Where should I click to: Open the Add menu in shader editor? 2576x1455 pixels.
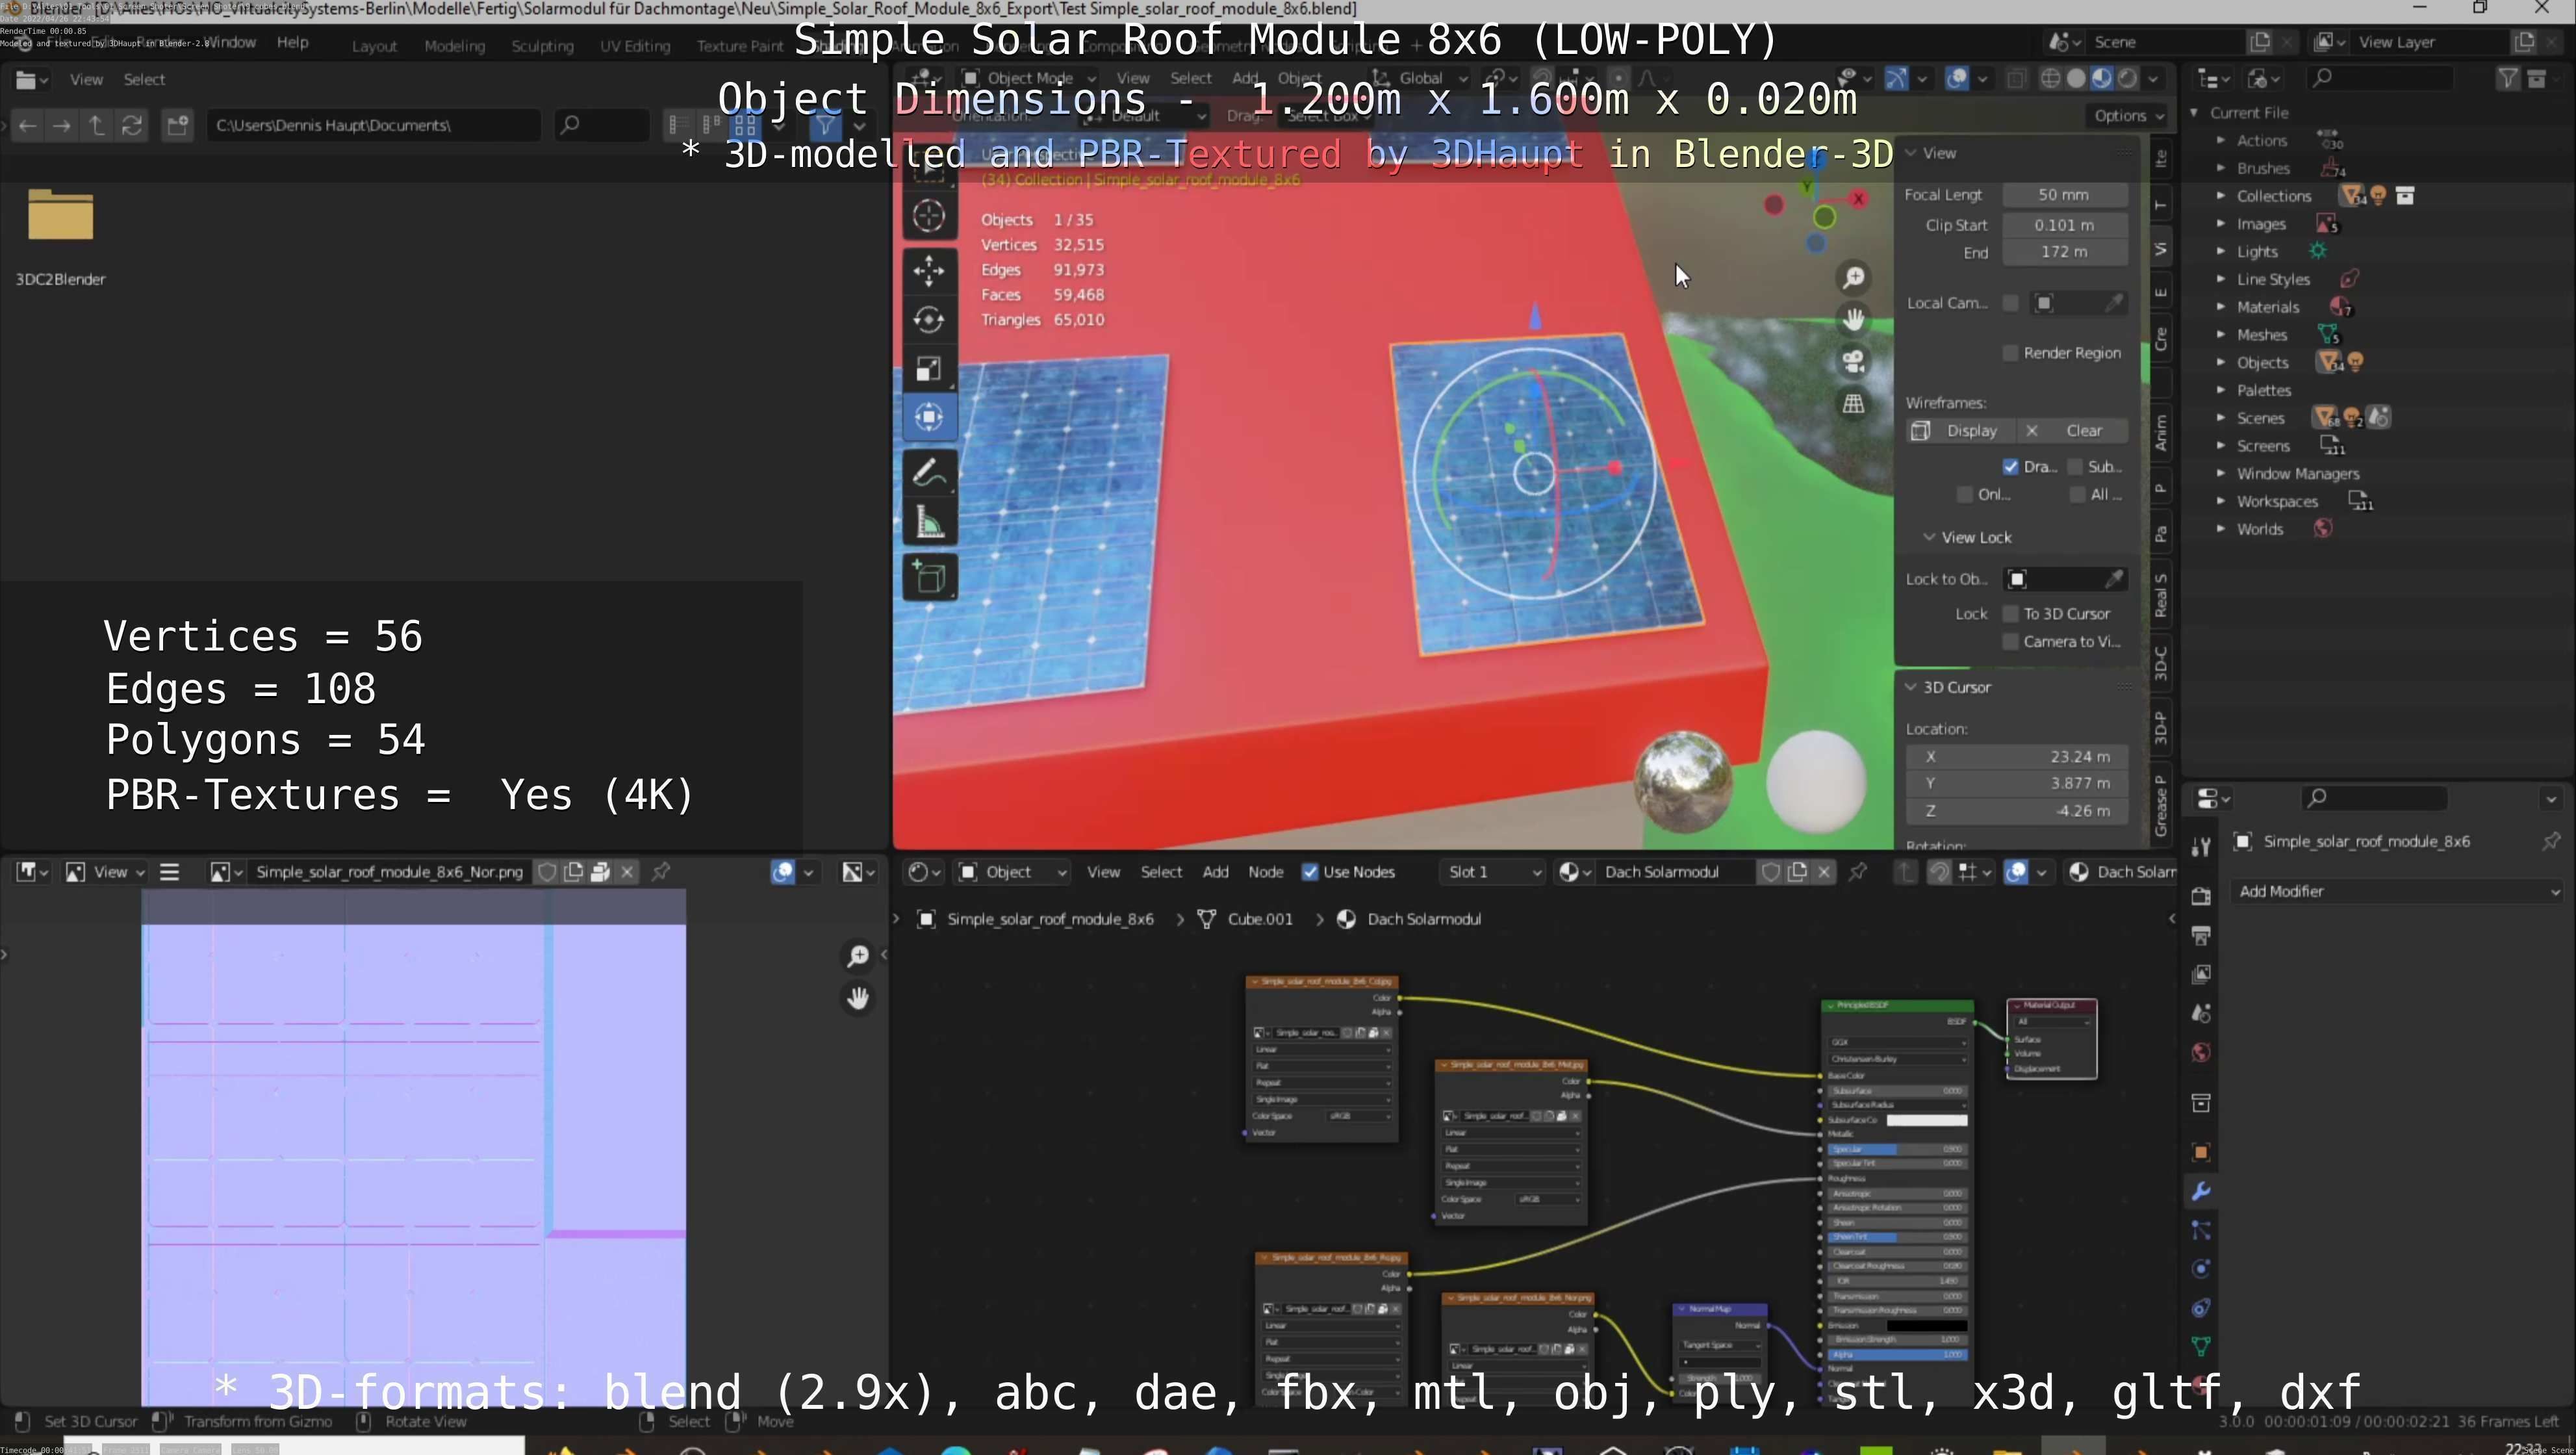pos(1215,872)
